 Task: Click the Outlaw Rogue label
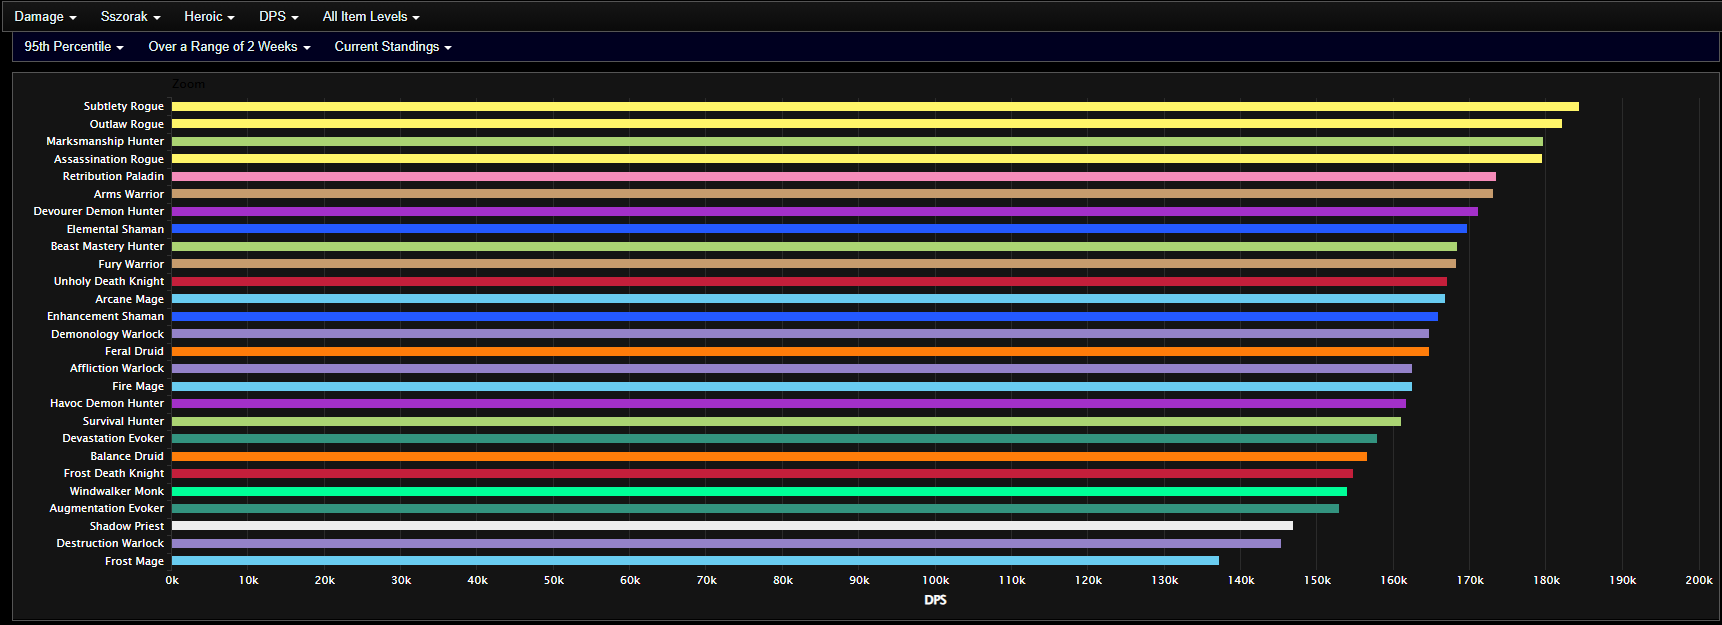pos(126,124)
